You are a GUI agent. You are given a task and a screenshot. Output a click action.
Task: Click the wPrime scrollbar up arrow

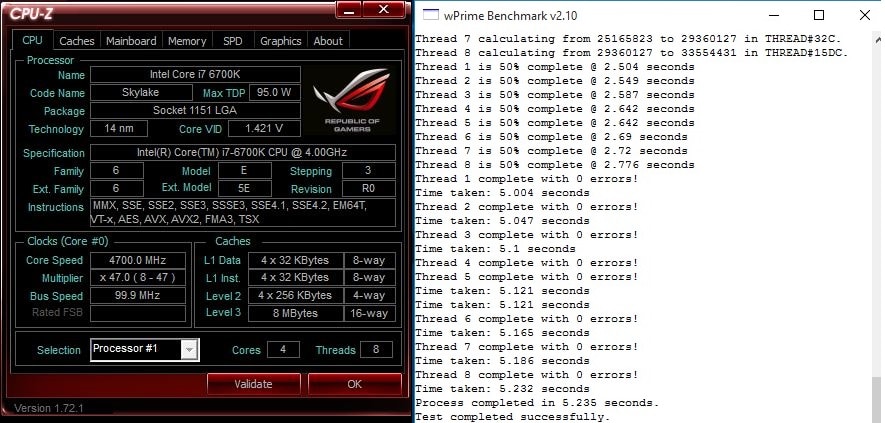pos(878,39)
